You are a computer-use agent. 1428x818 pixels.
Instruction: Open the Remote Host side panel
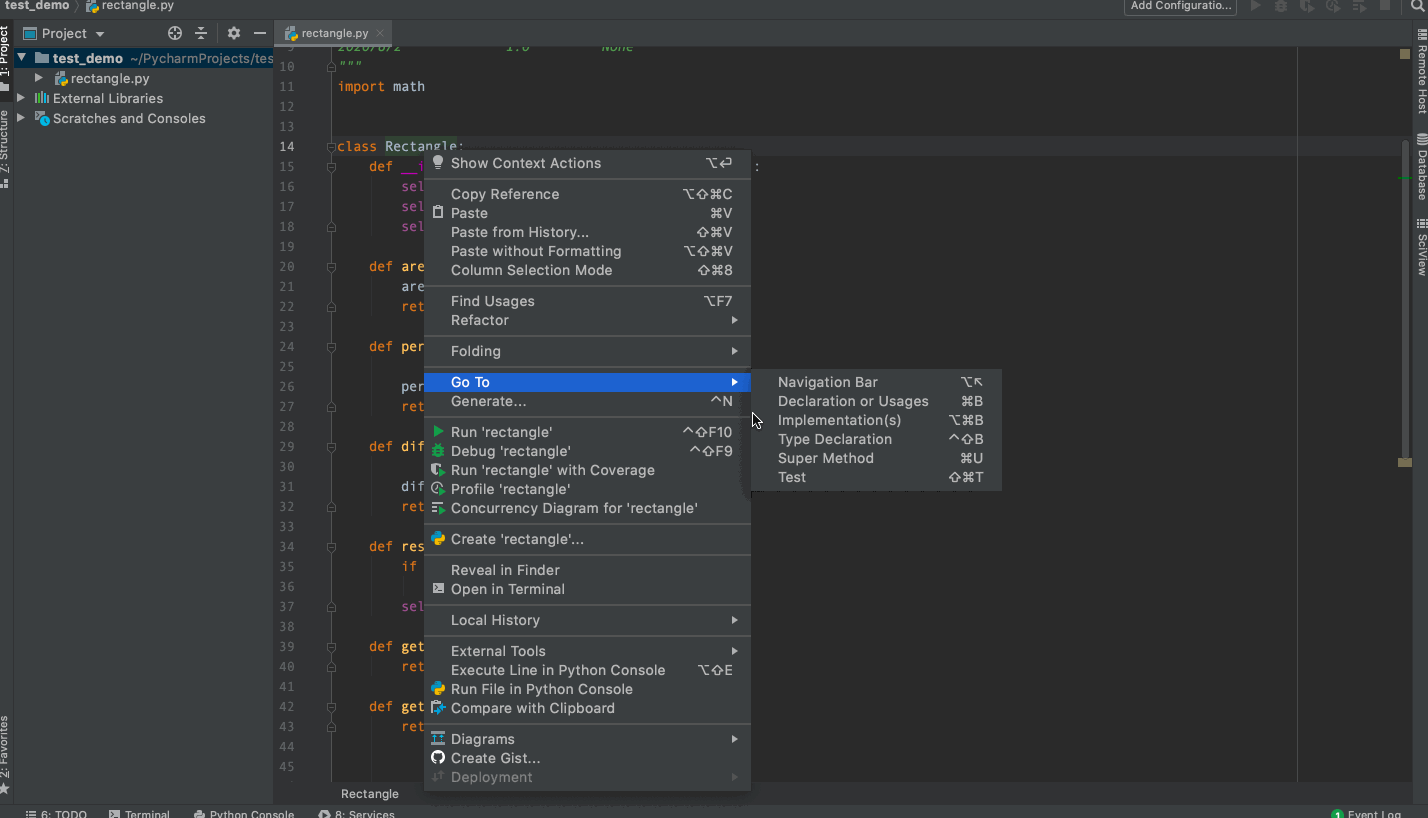pos(1420,72)
